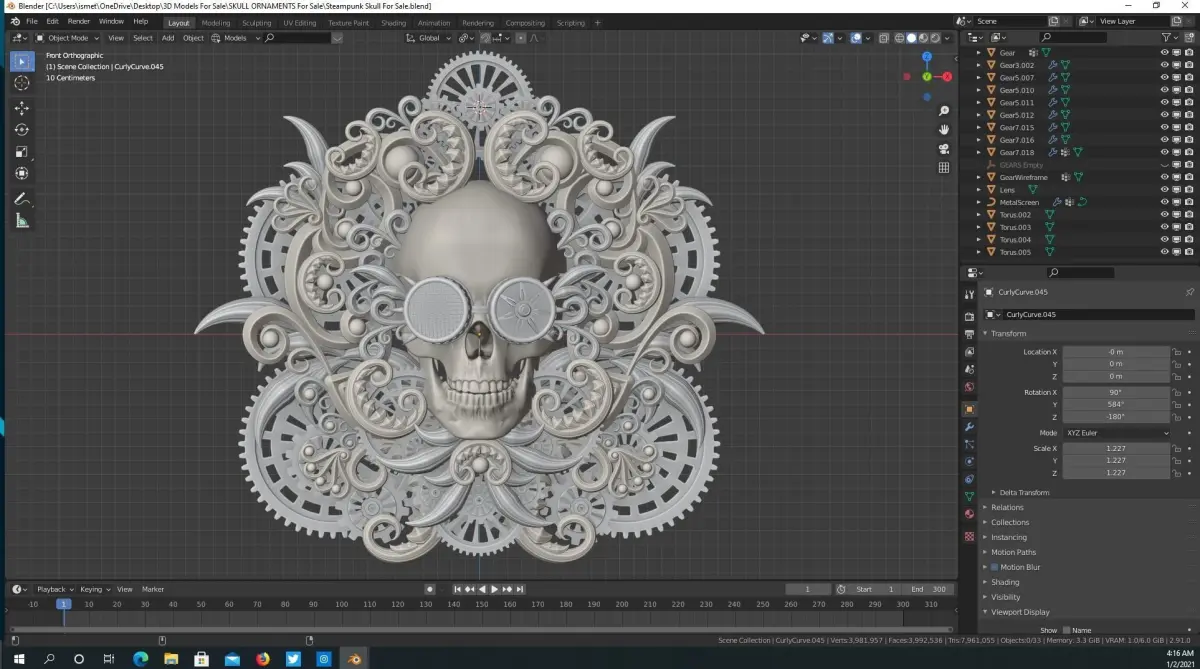Select the Transform tool
The image size is (1200, 669).
point(22,174)
